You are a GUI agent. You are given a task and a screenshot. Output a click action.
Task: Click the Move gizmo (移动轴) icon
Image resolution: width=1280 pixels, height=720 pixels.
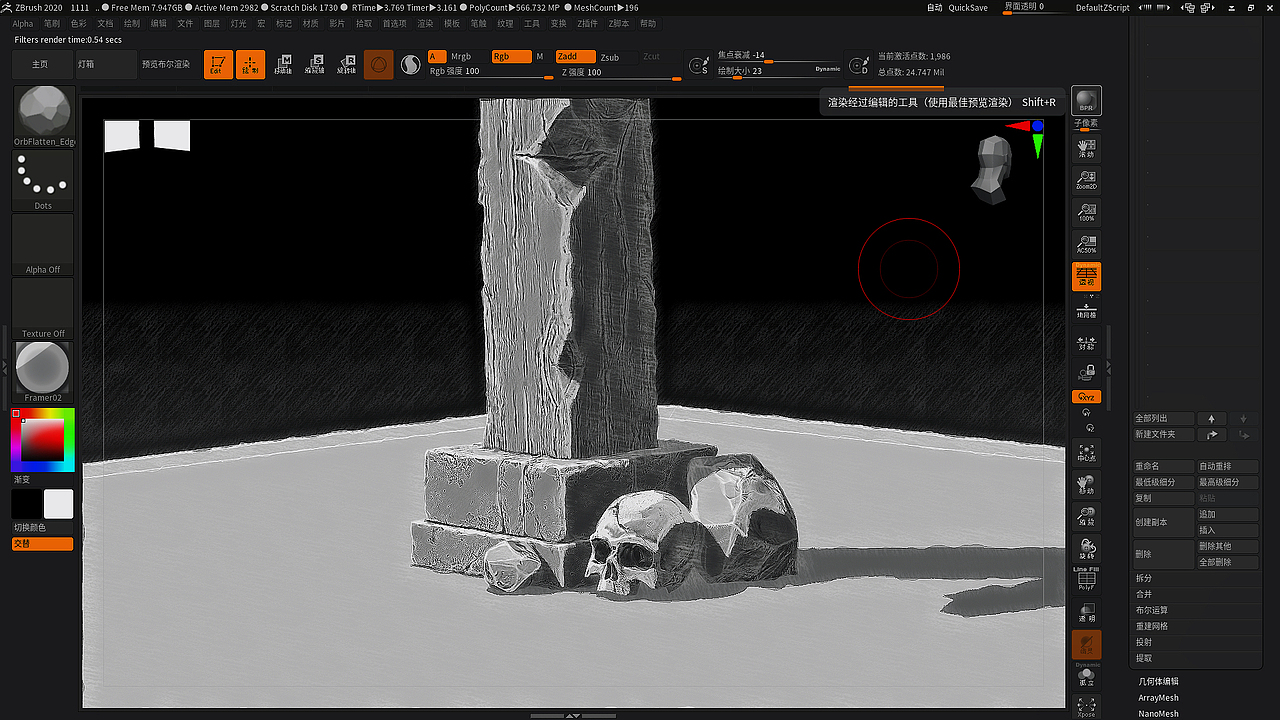284,65
